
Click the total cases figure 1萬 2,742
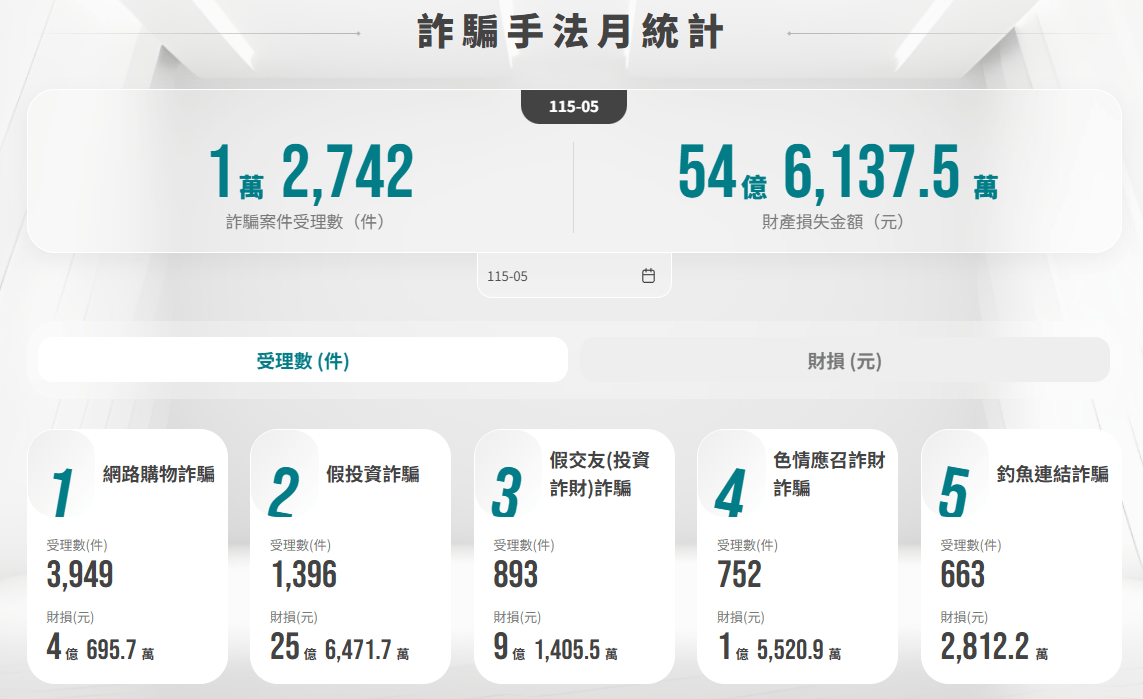tap(311, 172)
